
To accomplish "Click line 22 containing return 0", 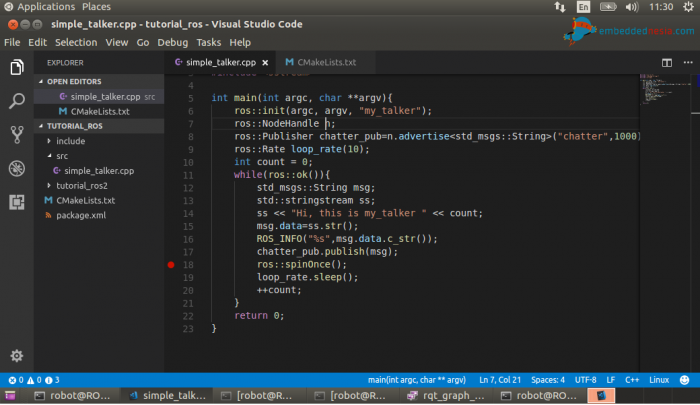I will pos(259,316).
